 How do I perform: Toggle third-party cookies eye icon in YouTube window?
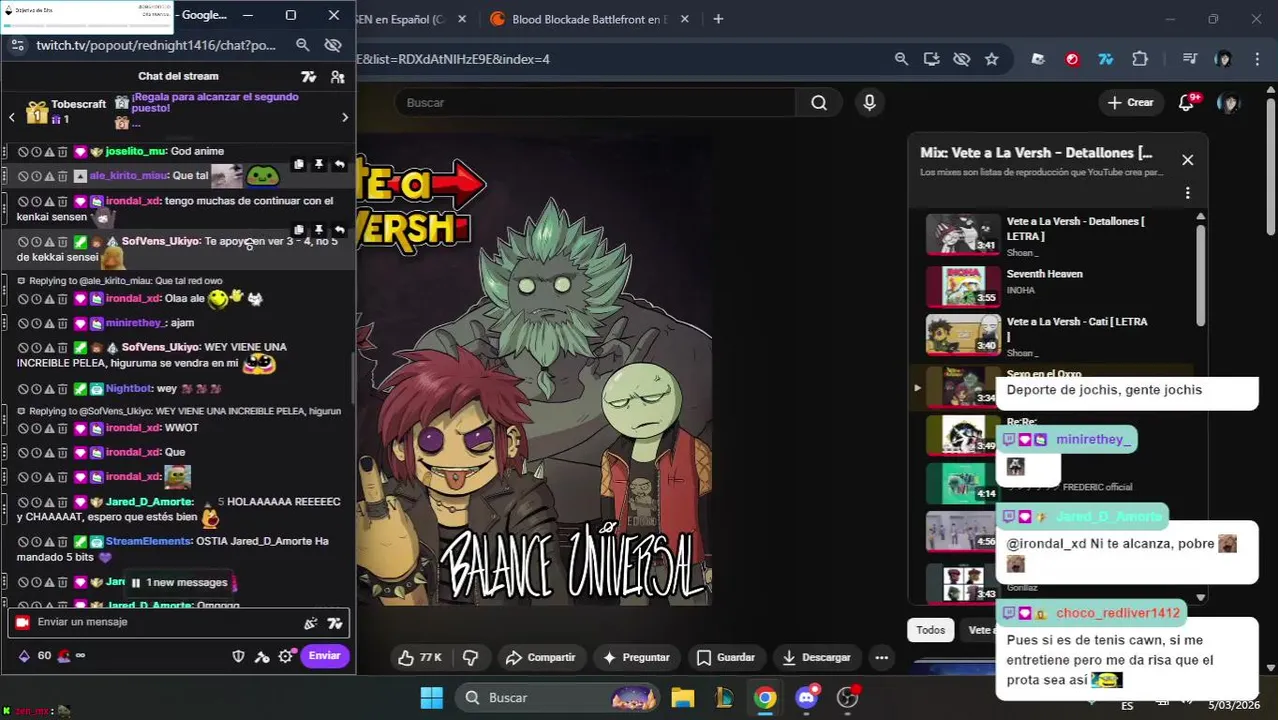(961, 59)
